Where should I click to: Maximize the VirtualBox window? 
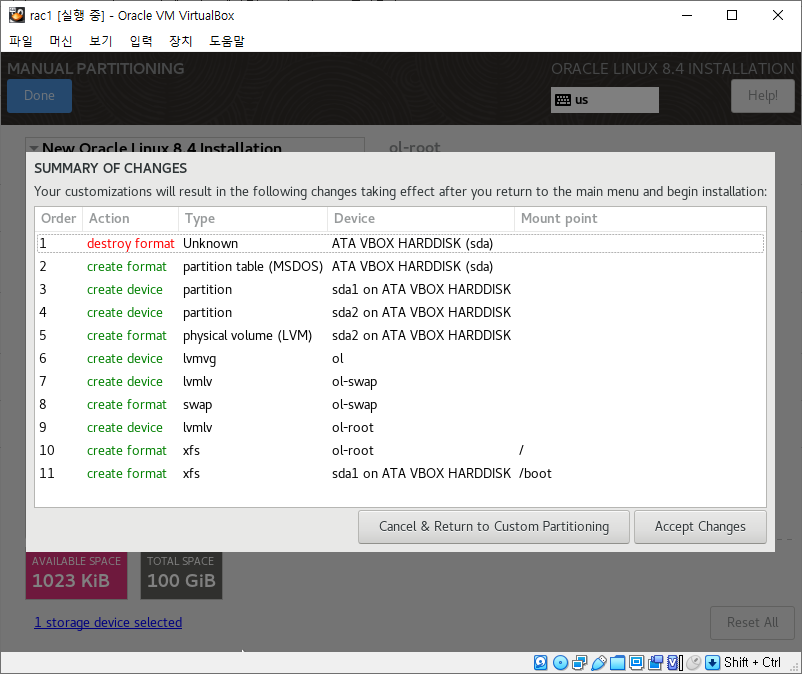pos(732,15)
